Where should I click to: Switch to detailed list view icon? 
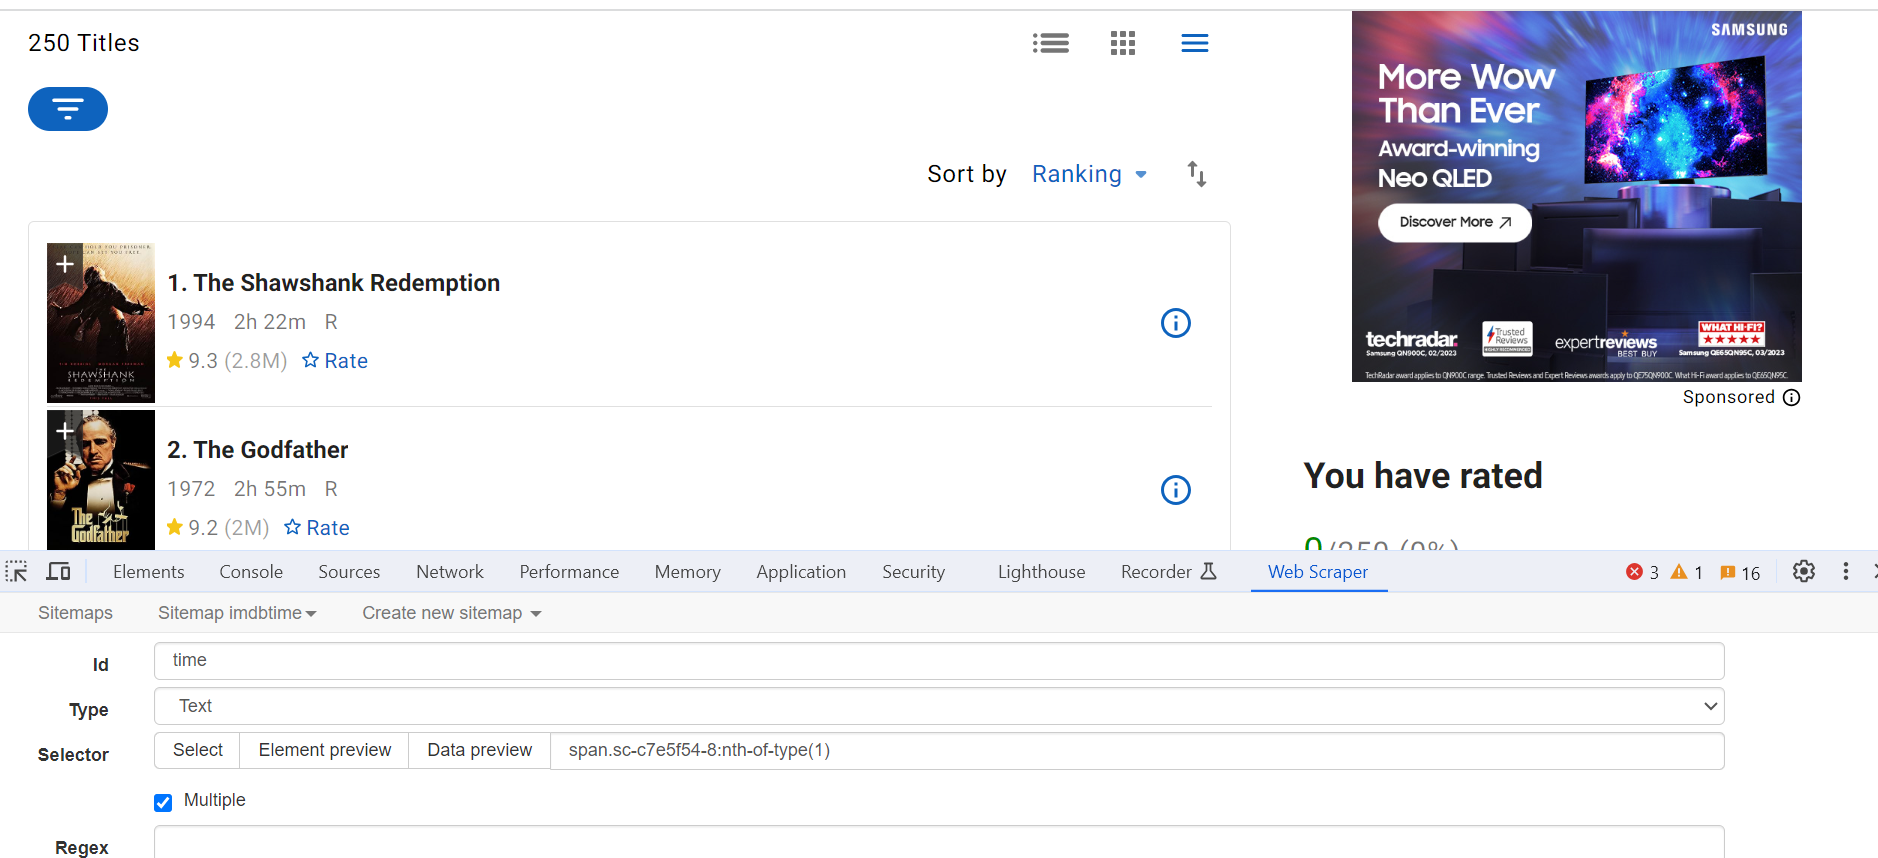(1051, 43)
